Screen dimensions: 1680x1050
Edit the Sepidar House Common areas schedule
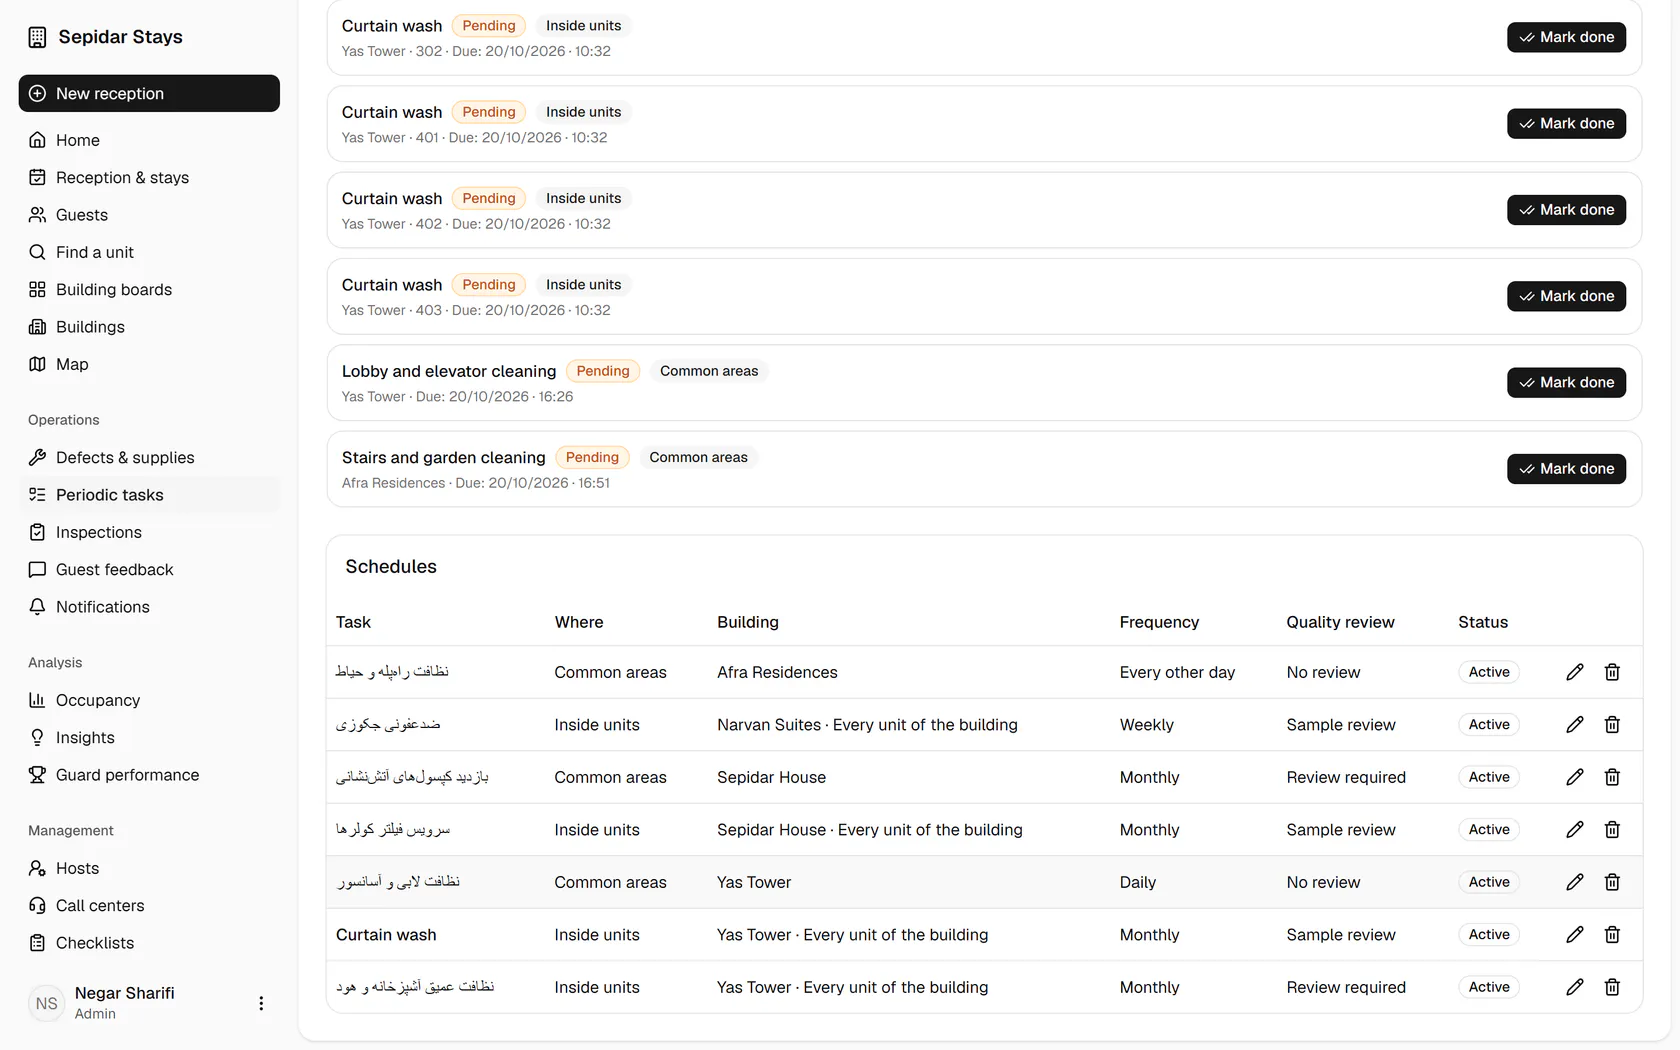(1575, 777)
